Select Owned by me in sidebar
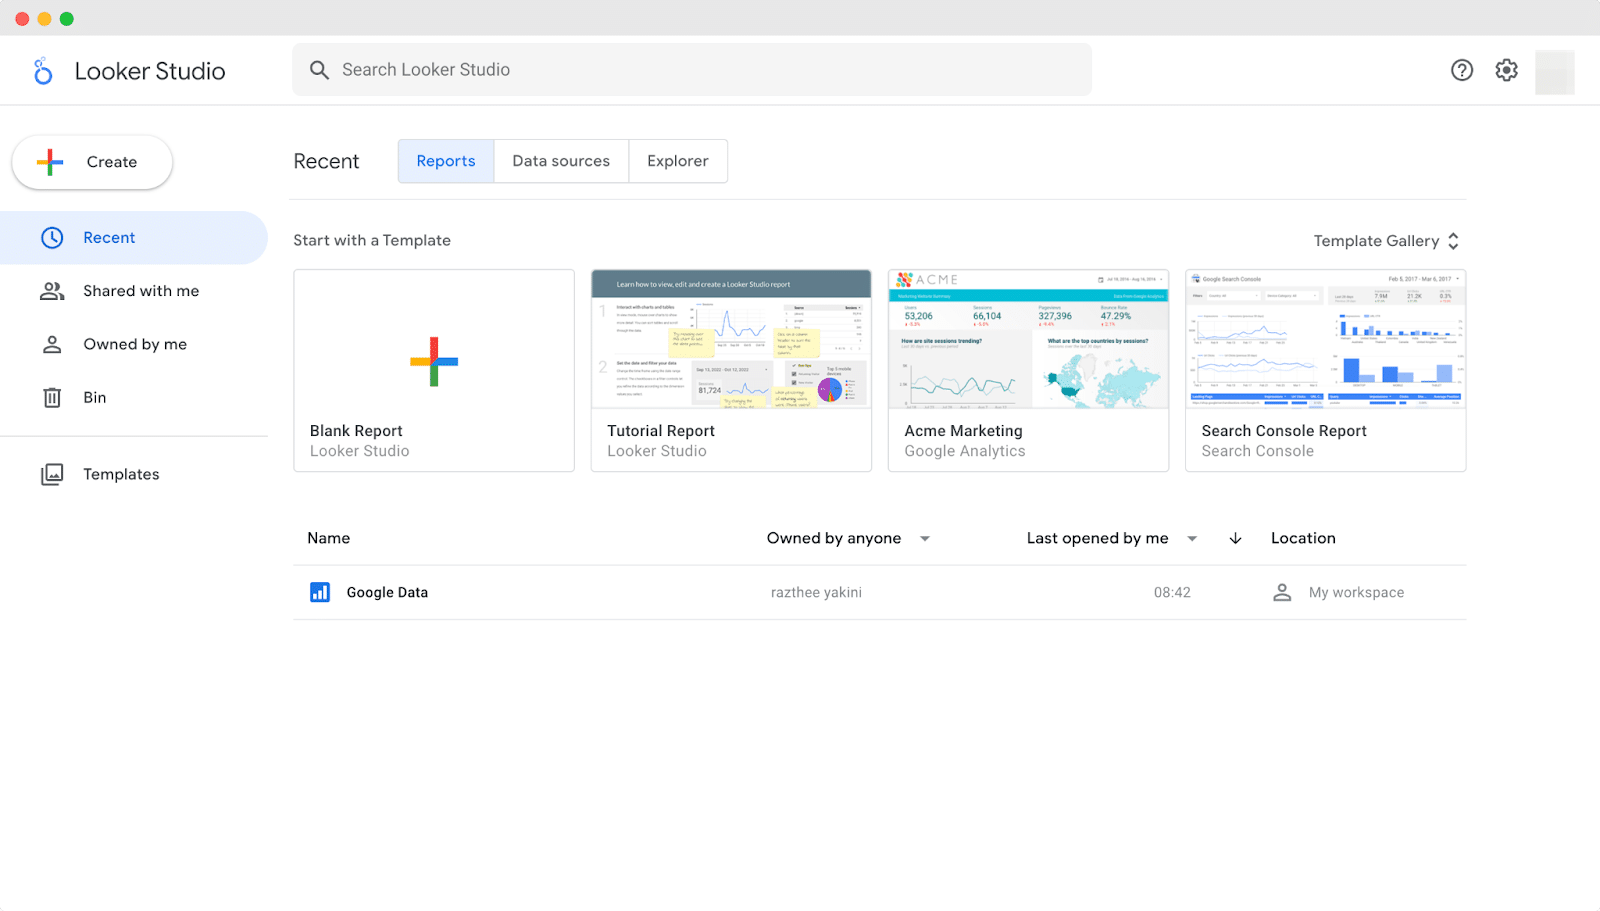Viewport: 1600px width, 911px height. tap(134, 344)
